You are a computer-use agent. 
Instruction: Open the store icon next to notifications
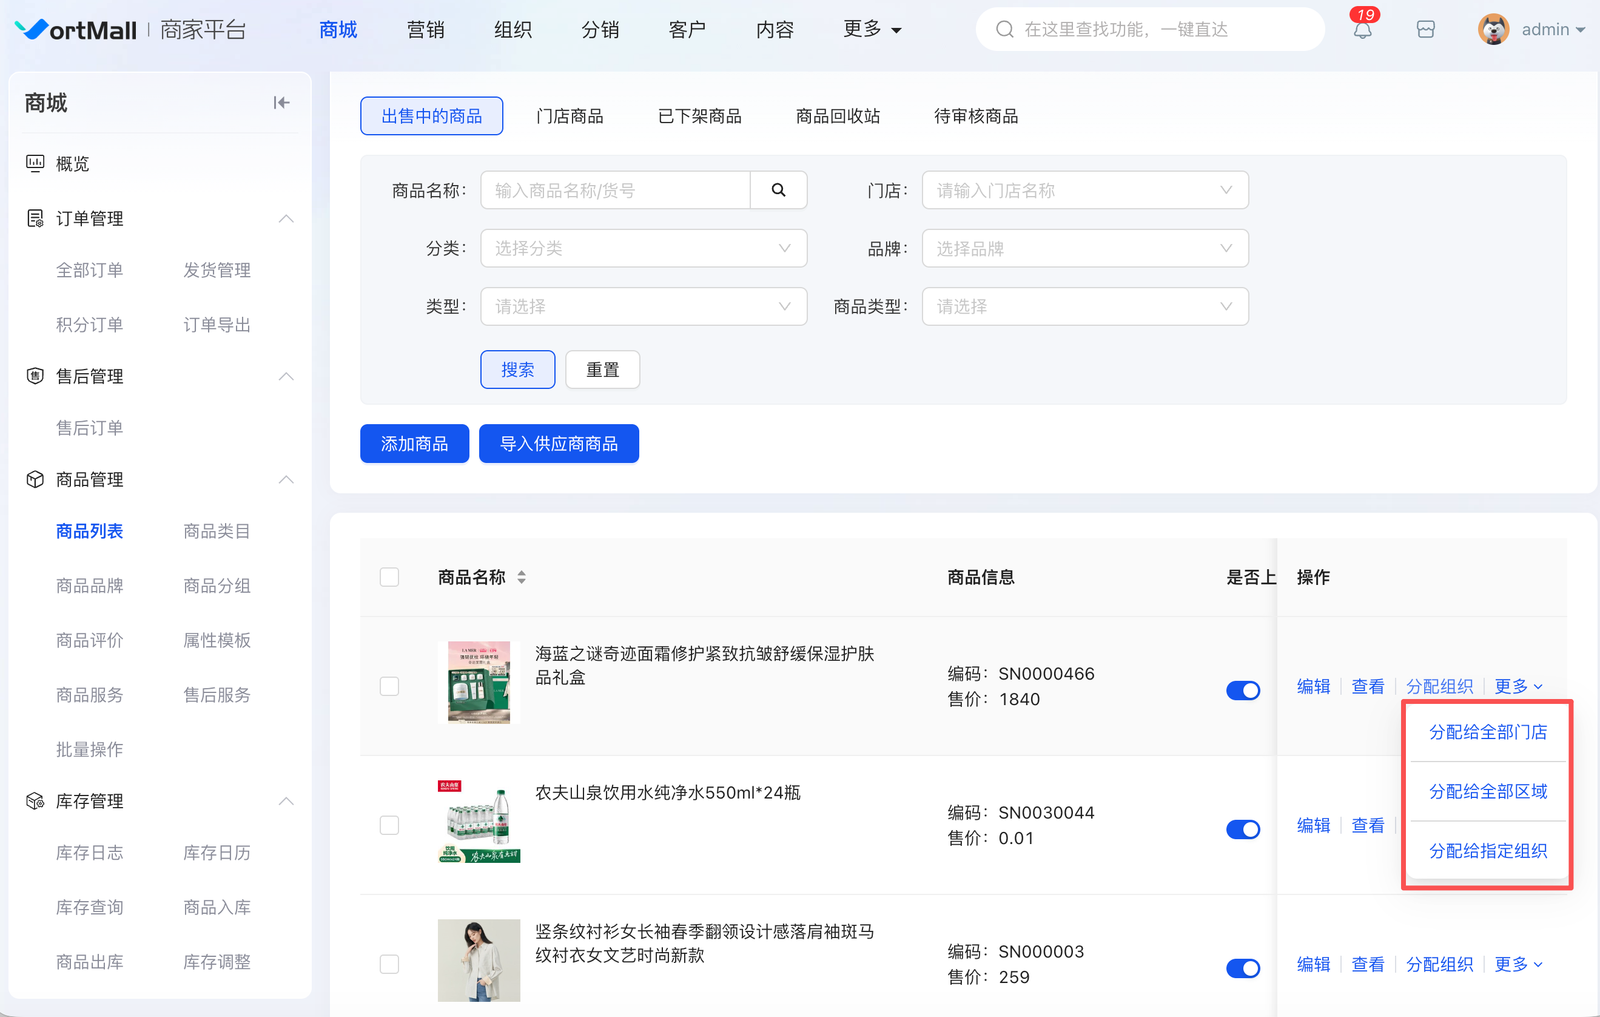pos(1426,30)
